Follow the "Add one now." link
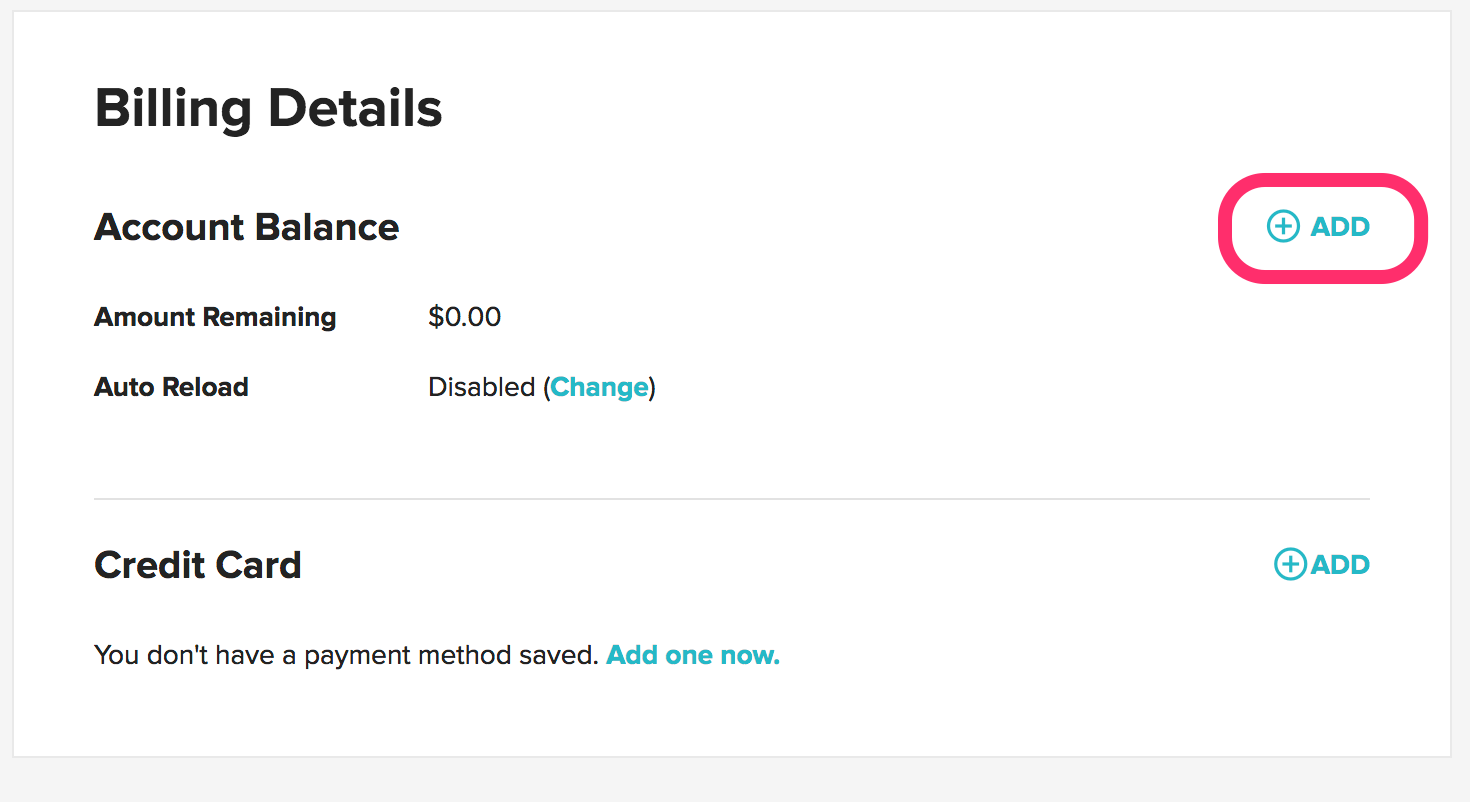The height and width of the screenshot is (802, 1470). 693,656
